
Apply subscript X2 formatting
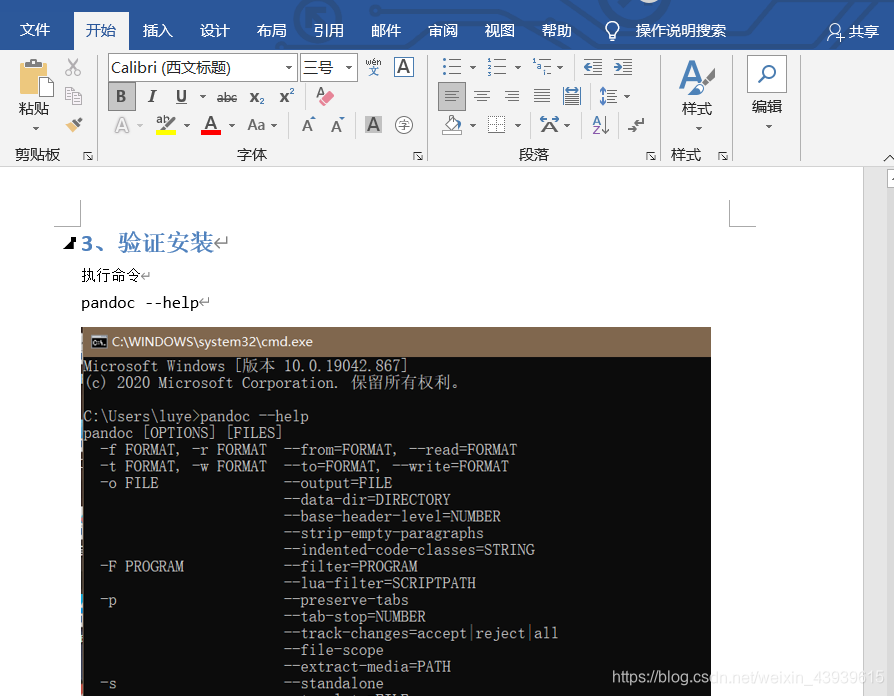click(257, 97)
